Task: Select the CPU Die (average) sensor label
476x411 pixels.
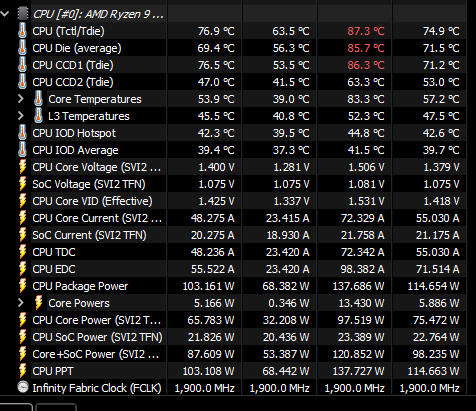Action: (77, 48)
